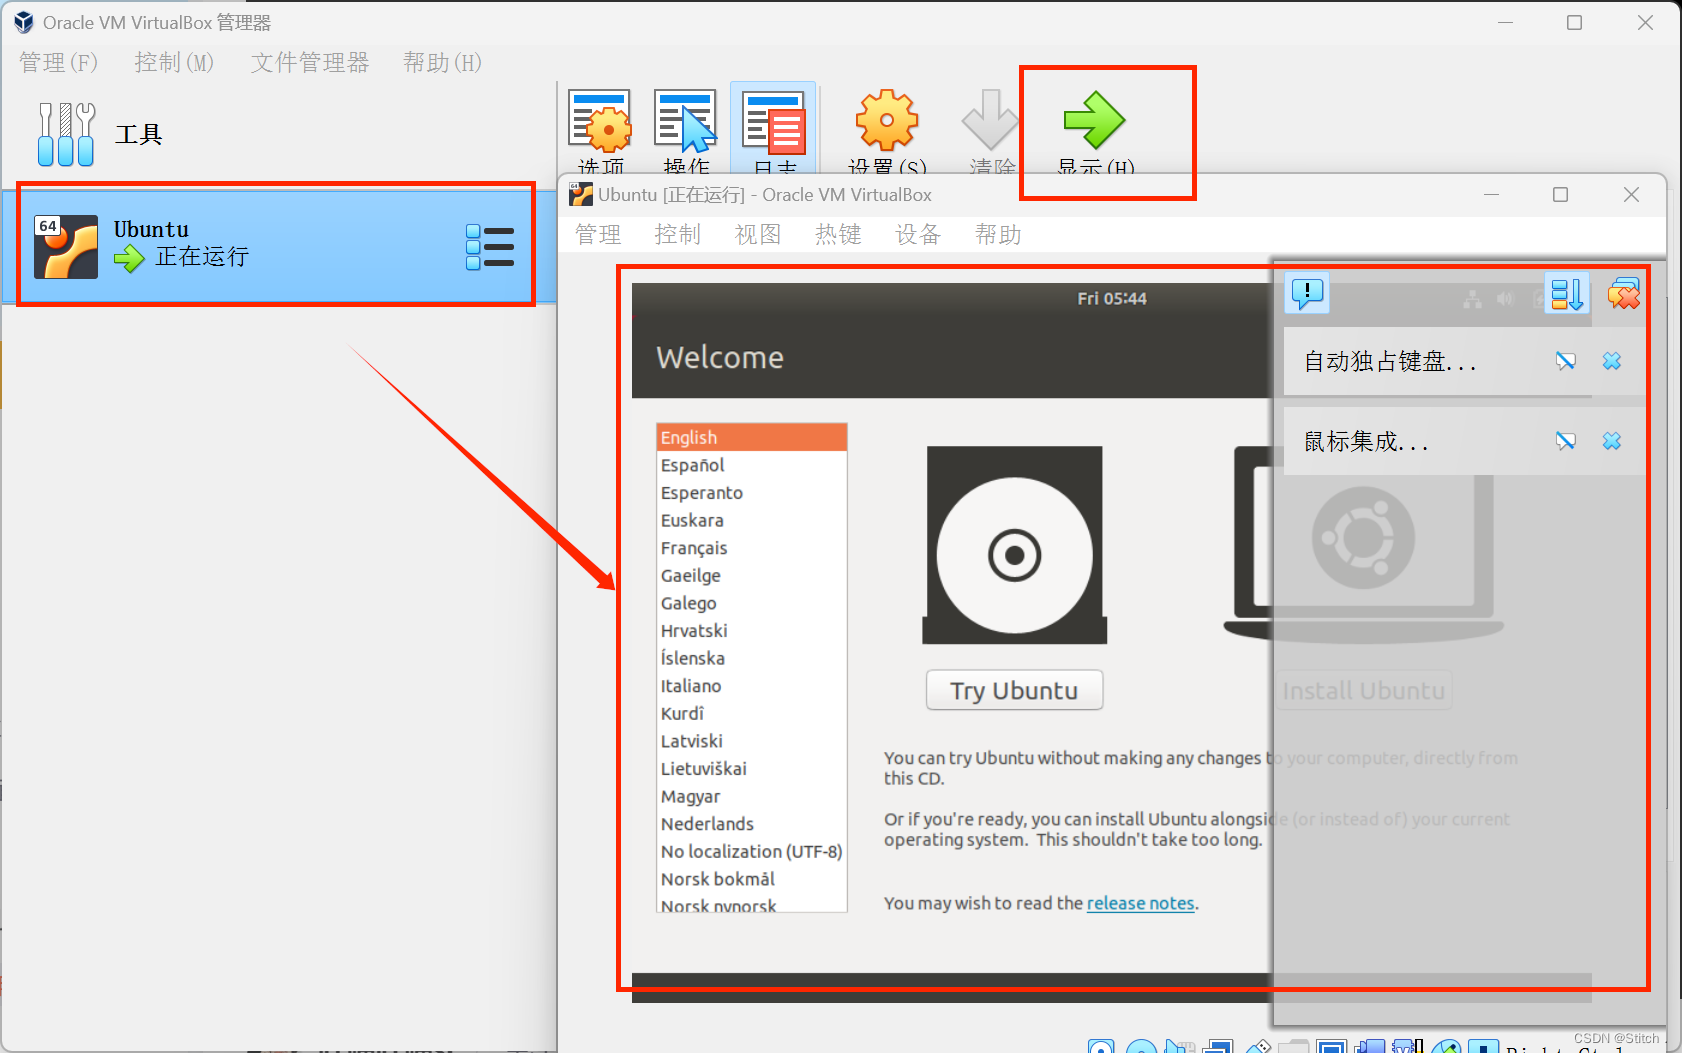Select Galego in the language list
This screenshot has width=1682, height=1053.
point(752,603)
